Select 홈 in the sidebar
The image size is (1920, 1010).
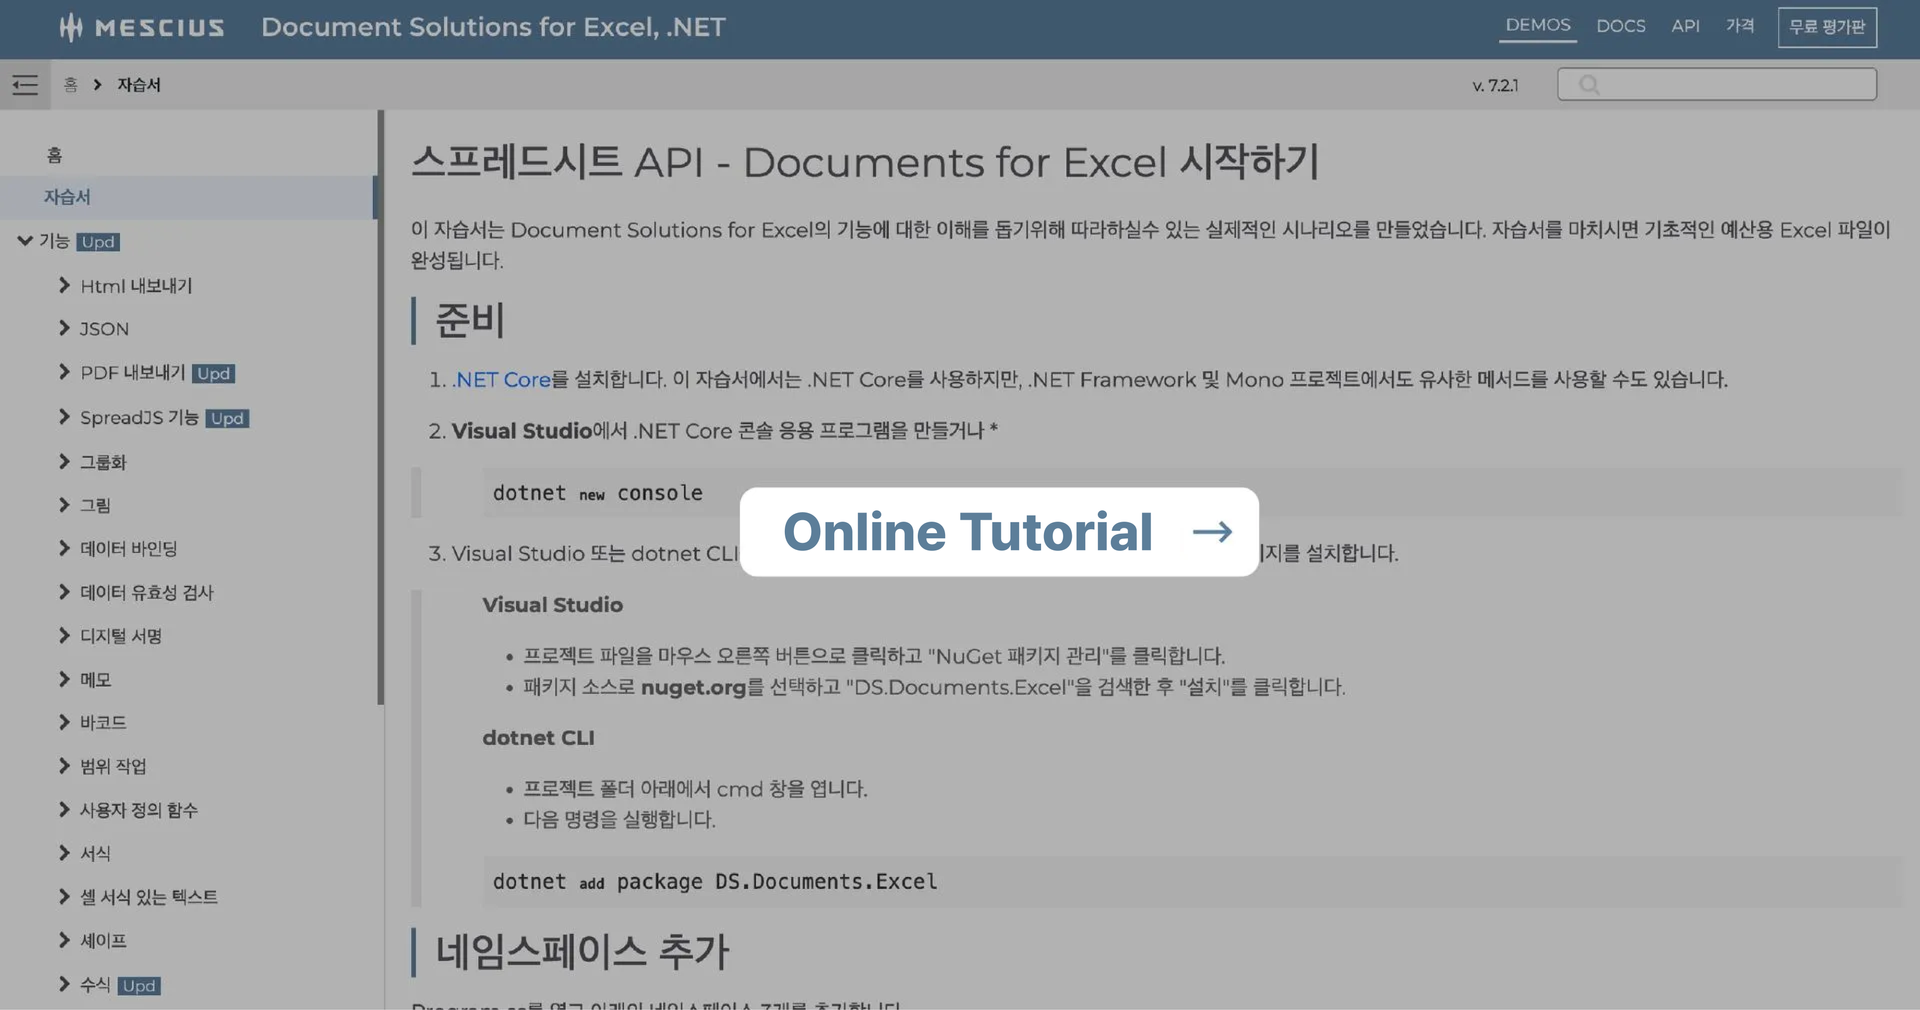(55, 155)
